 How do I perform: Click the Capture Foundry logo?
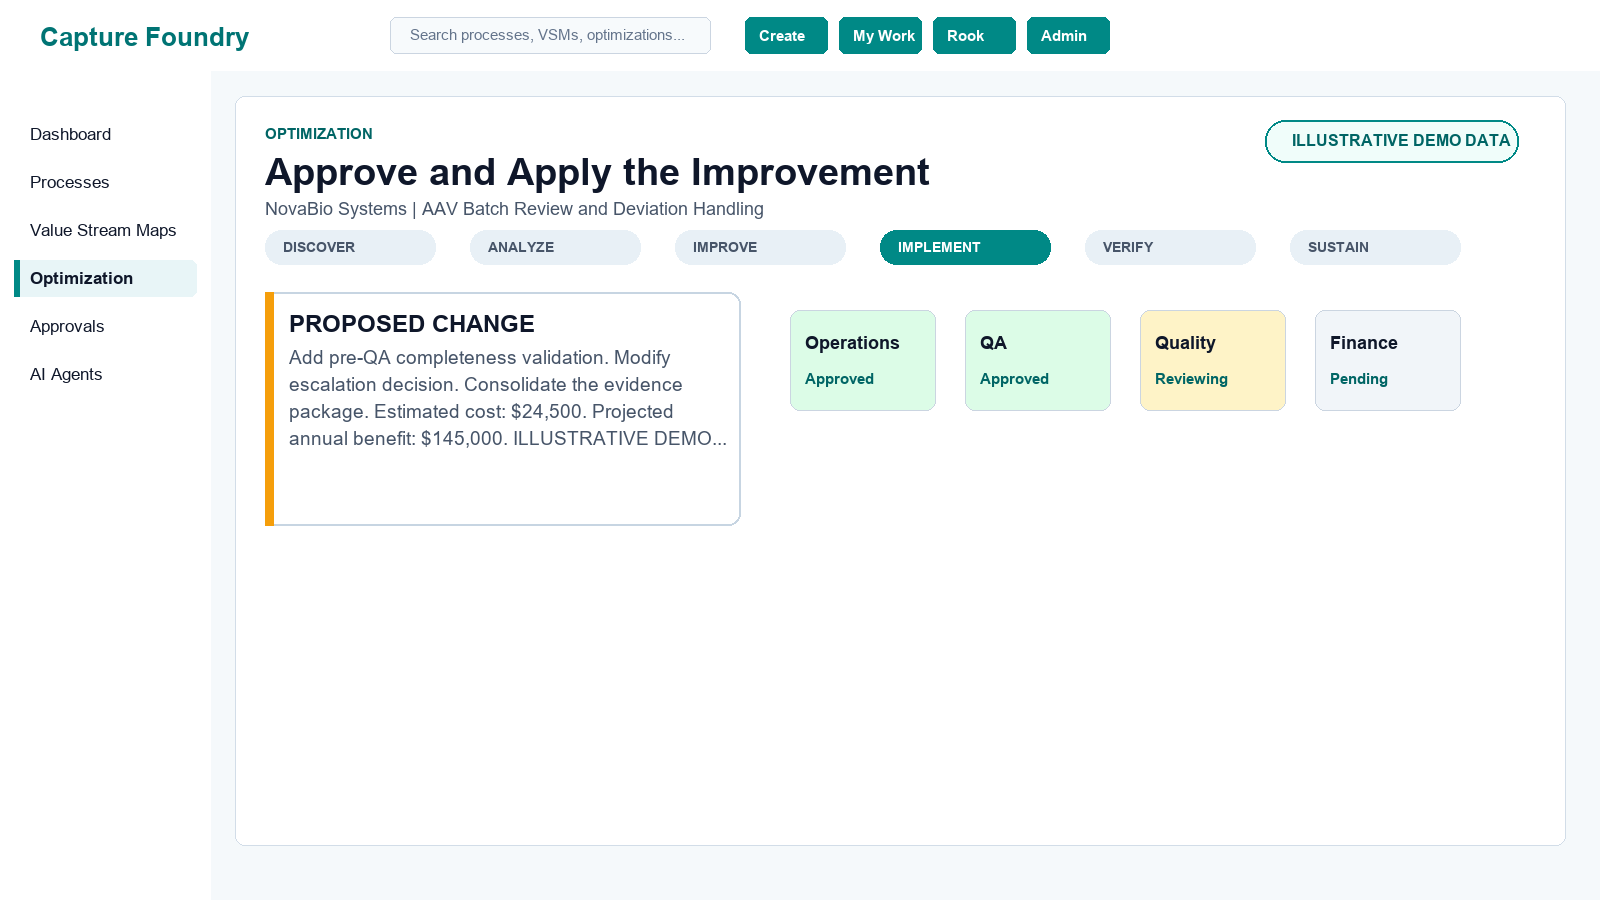pos(144,37)
